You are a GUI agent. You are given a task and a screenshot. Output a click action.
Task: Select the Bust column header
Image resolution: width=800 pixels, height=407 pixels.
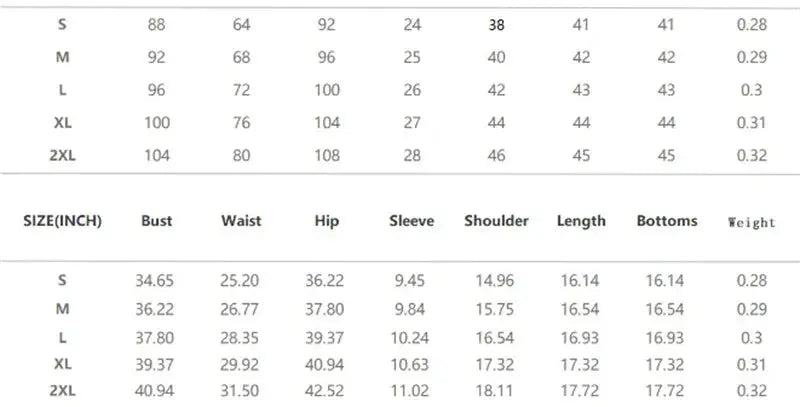pos(156,221)
